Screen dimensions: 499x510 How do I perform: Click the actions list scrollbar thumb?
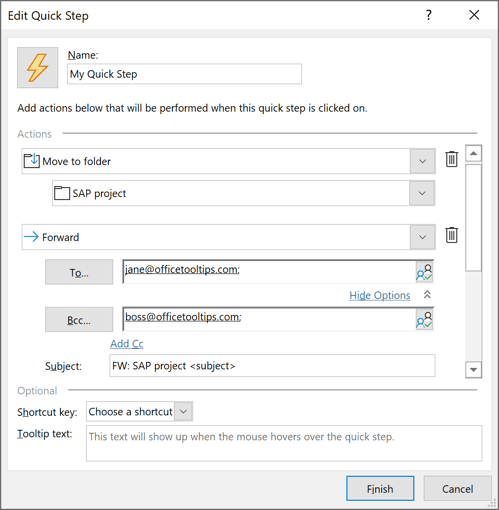tap(473, 217)
